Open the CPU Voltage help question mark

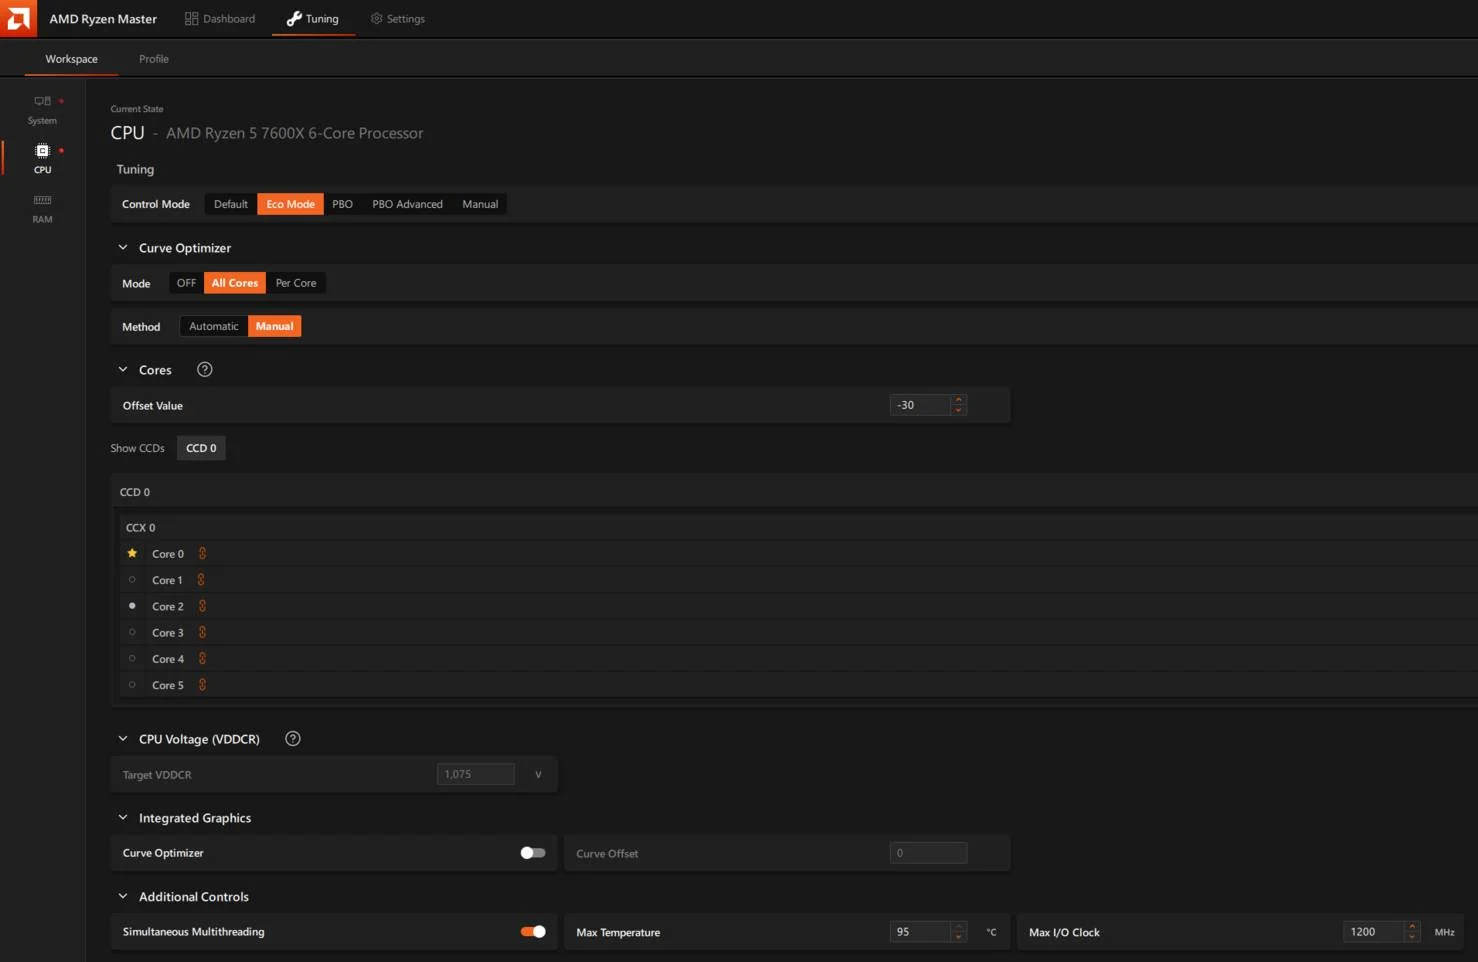point(292,738)
